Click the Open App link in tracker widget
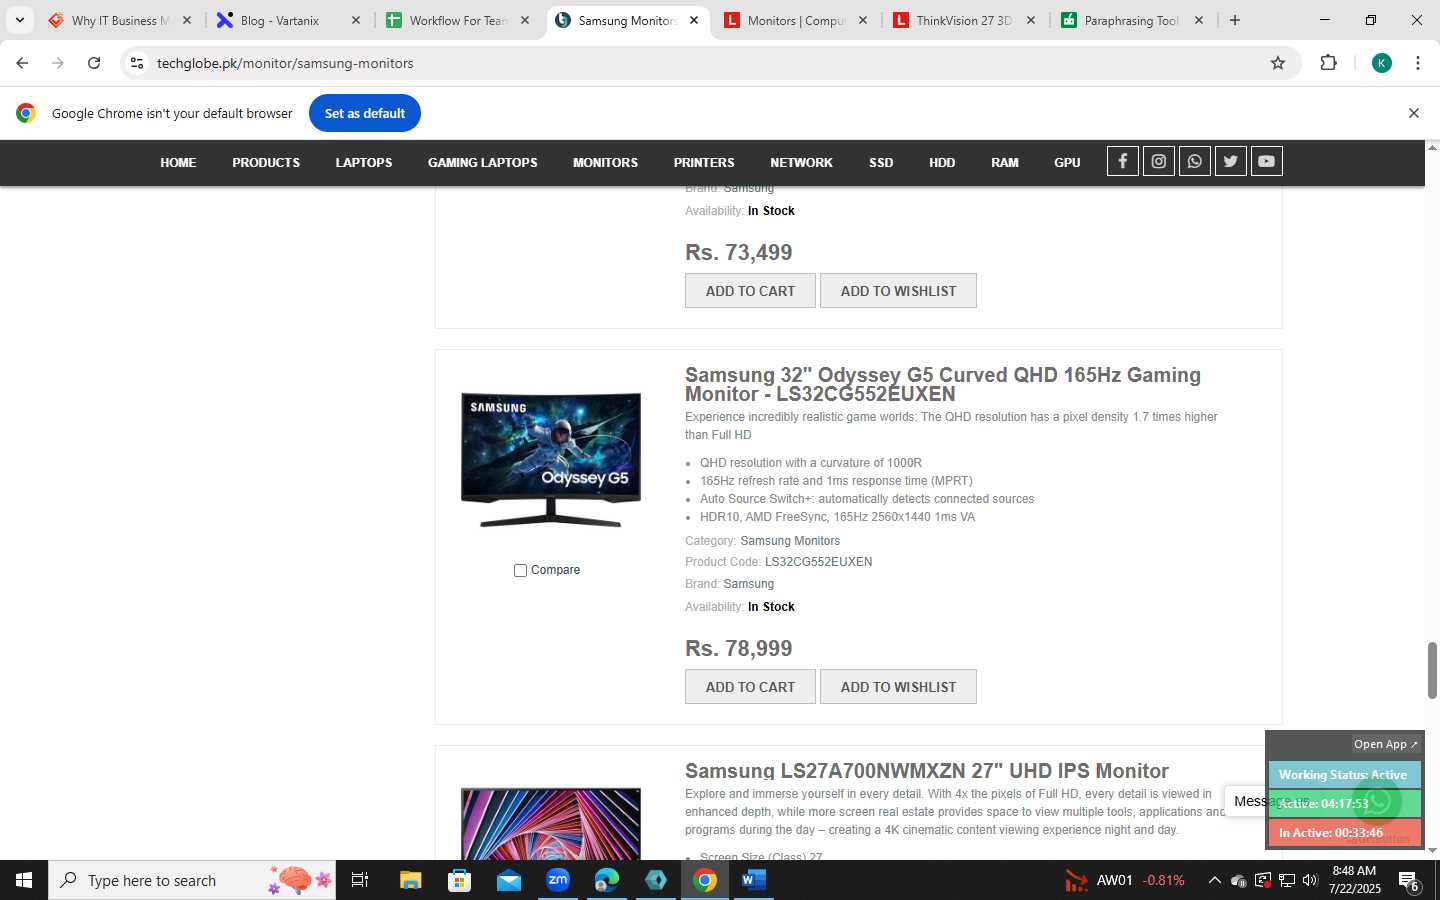The height and width of the screenshot is (900, 1440). click(x=1385, y=744)
